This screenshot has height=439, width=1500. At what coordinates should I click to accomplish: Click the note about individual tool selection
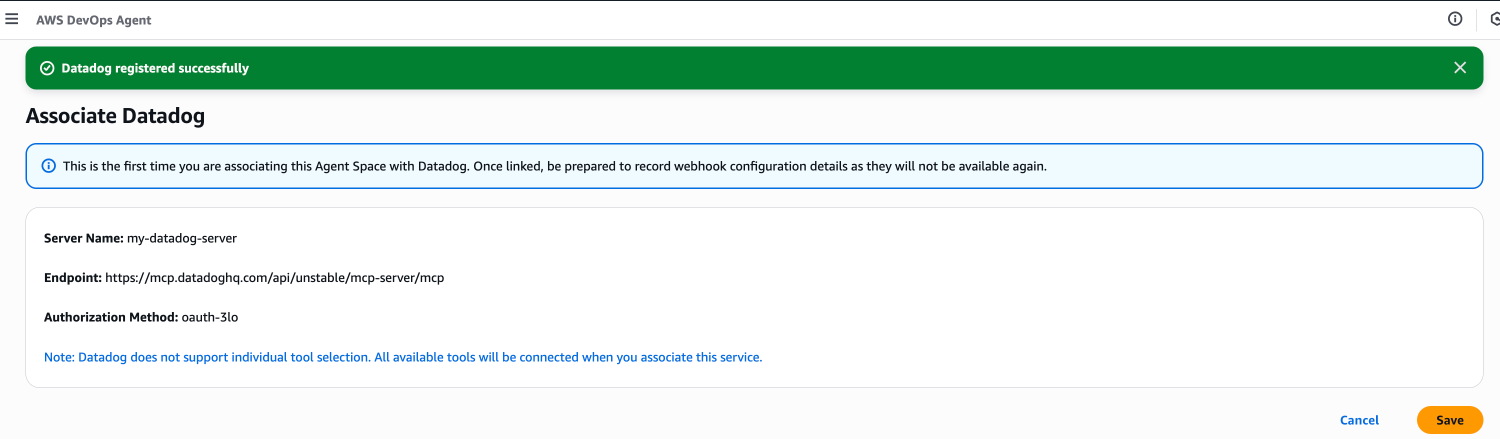coord(403,357)
